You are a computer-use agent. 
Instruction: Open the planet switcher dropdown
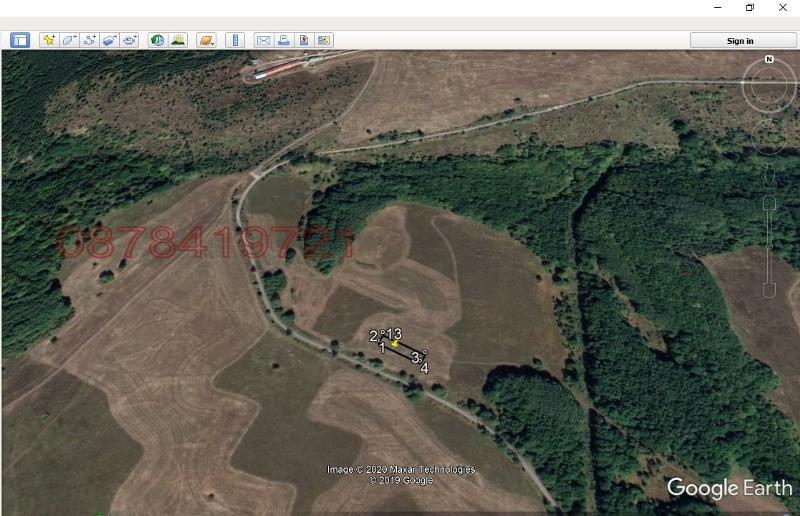(x=206, y=40)
